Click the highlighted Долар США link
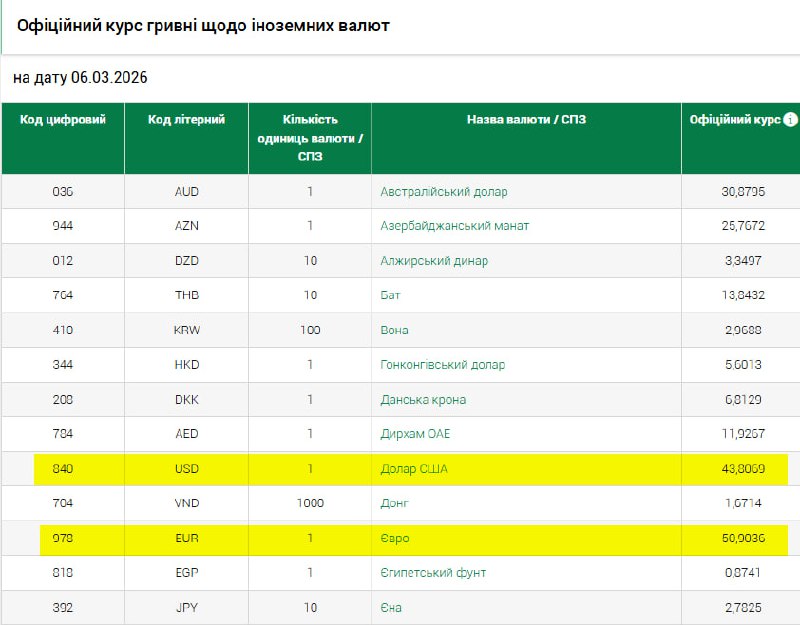 [414, 469]
